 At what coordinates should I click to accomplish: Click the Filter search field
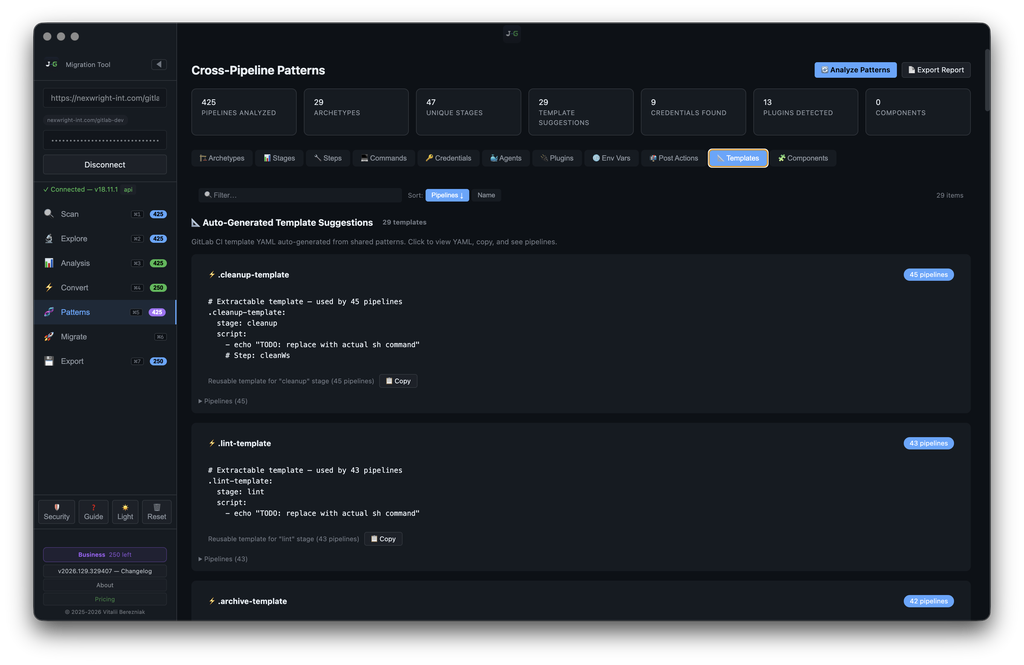(300, 195)
